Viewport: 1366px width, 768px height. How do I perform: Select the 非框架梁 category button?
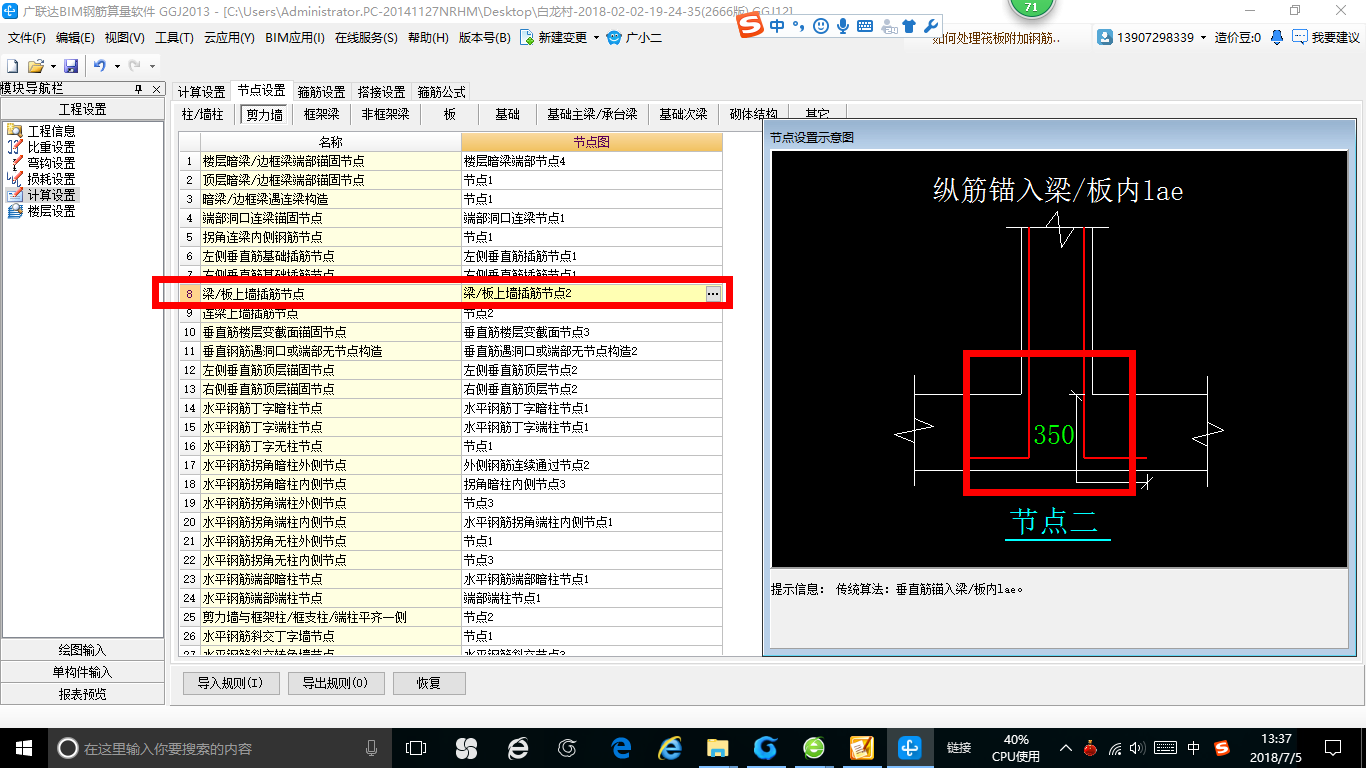386,114
